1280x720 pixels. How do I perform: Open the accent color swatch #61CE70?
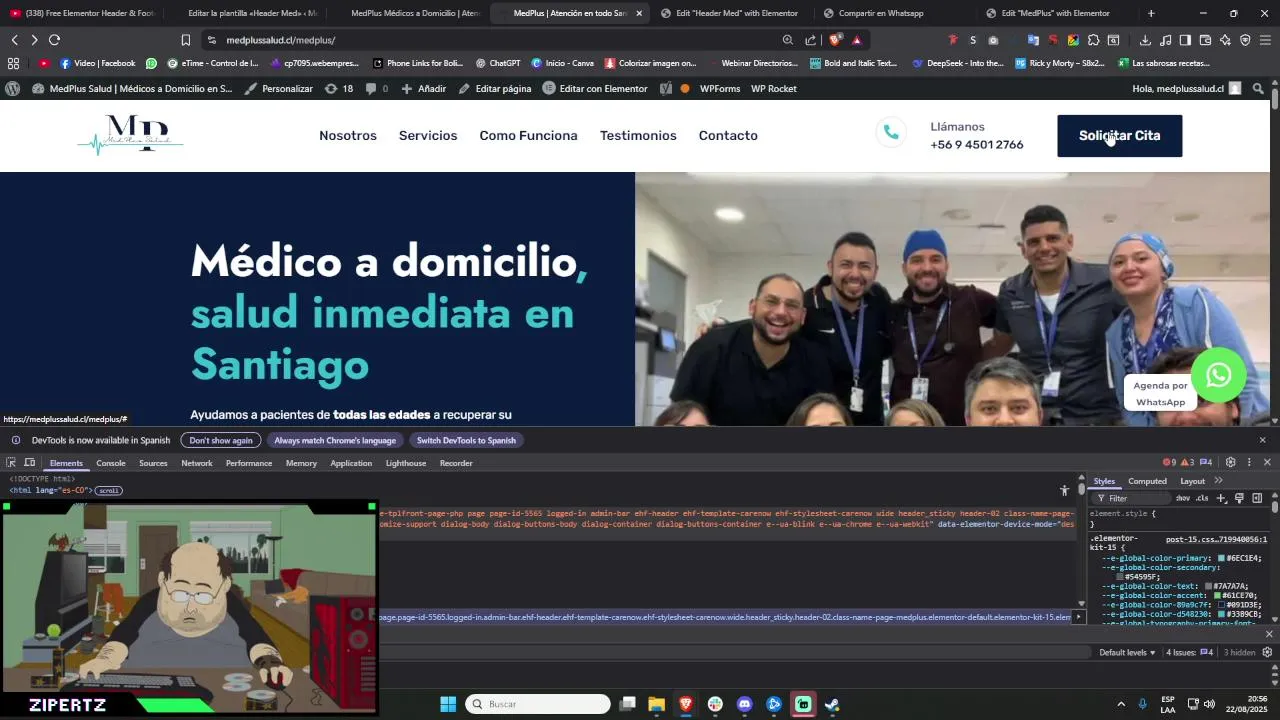coord(1217,595)
